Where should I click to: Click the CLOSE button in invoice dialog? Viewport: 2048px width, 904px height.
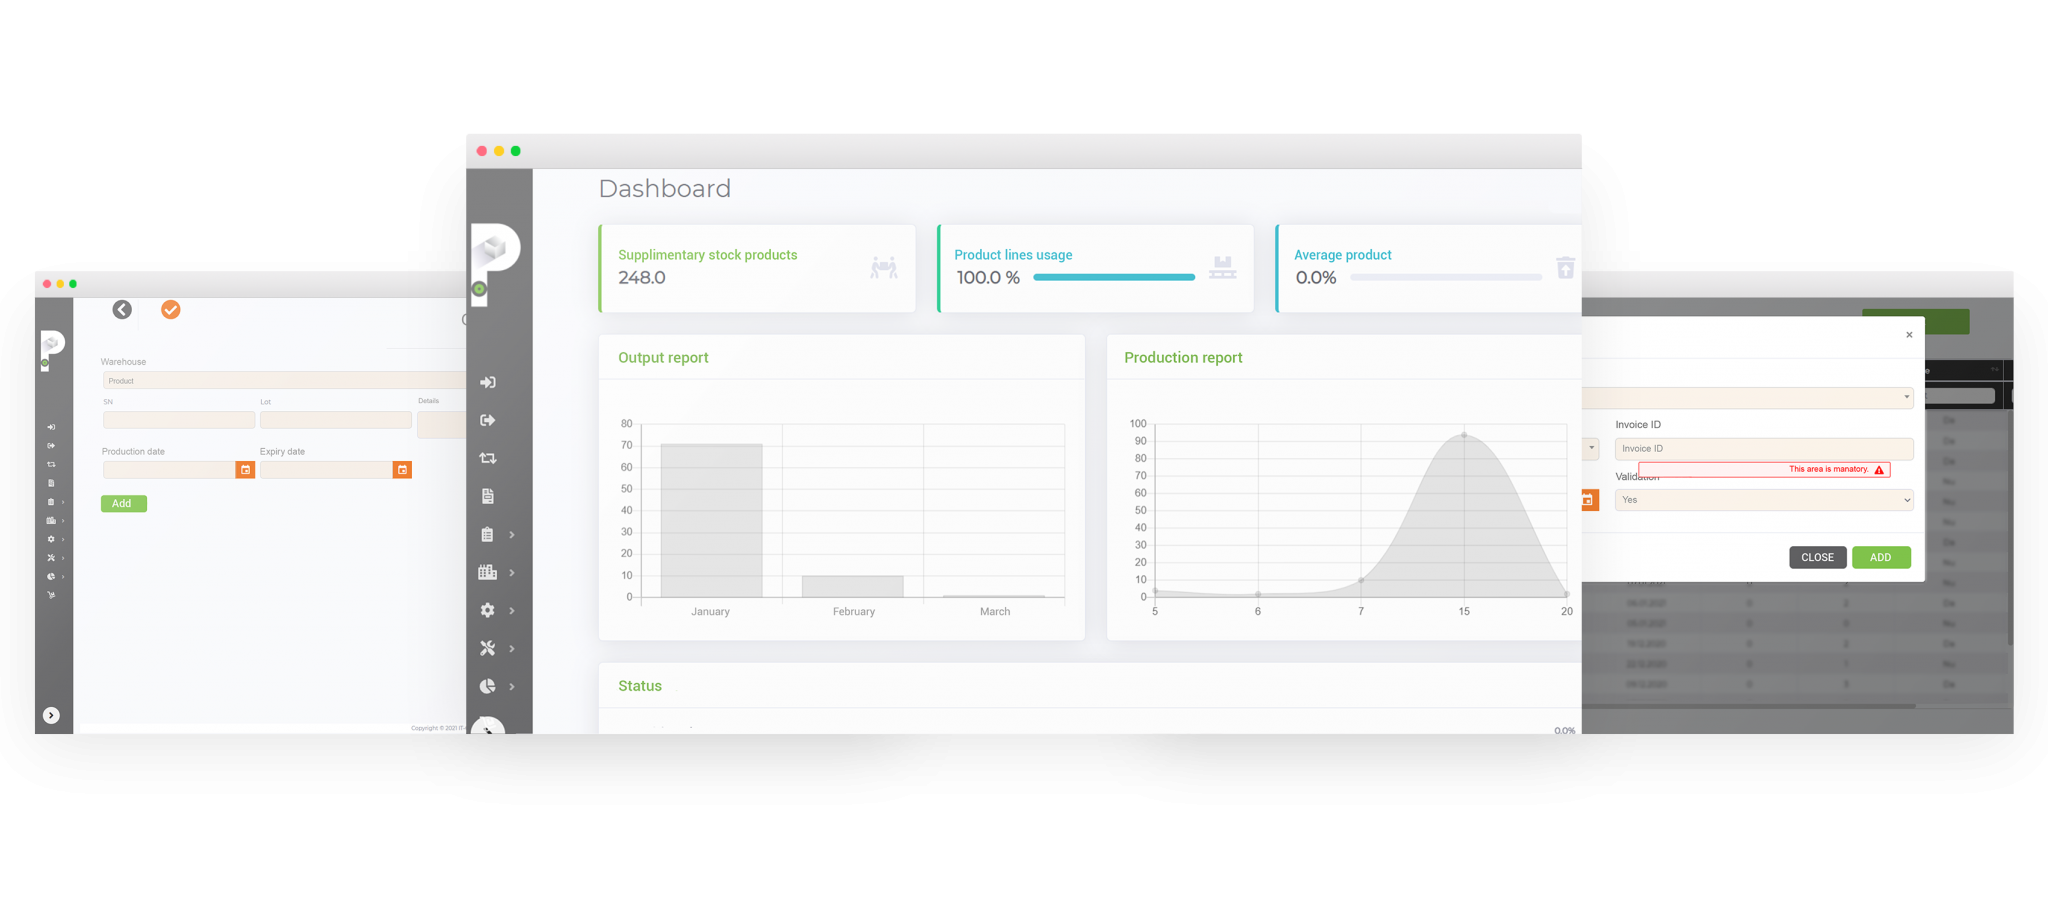(1817, 557)
